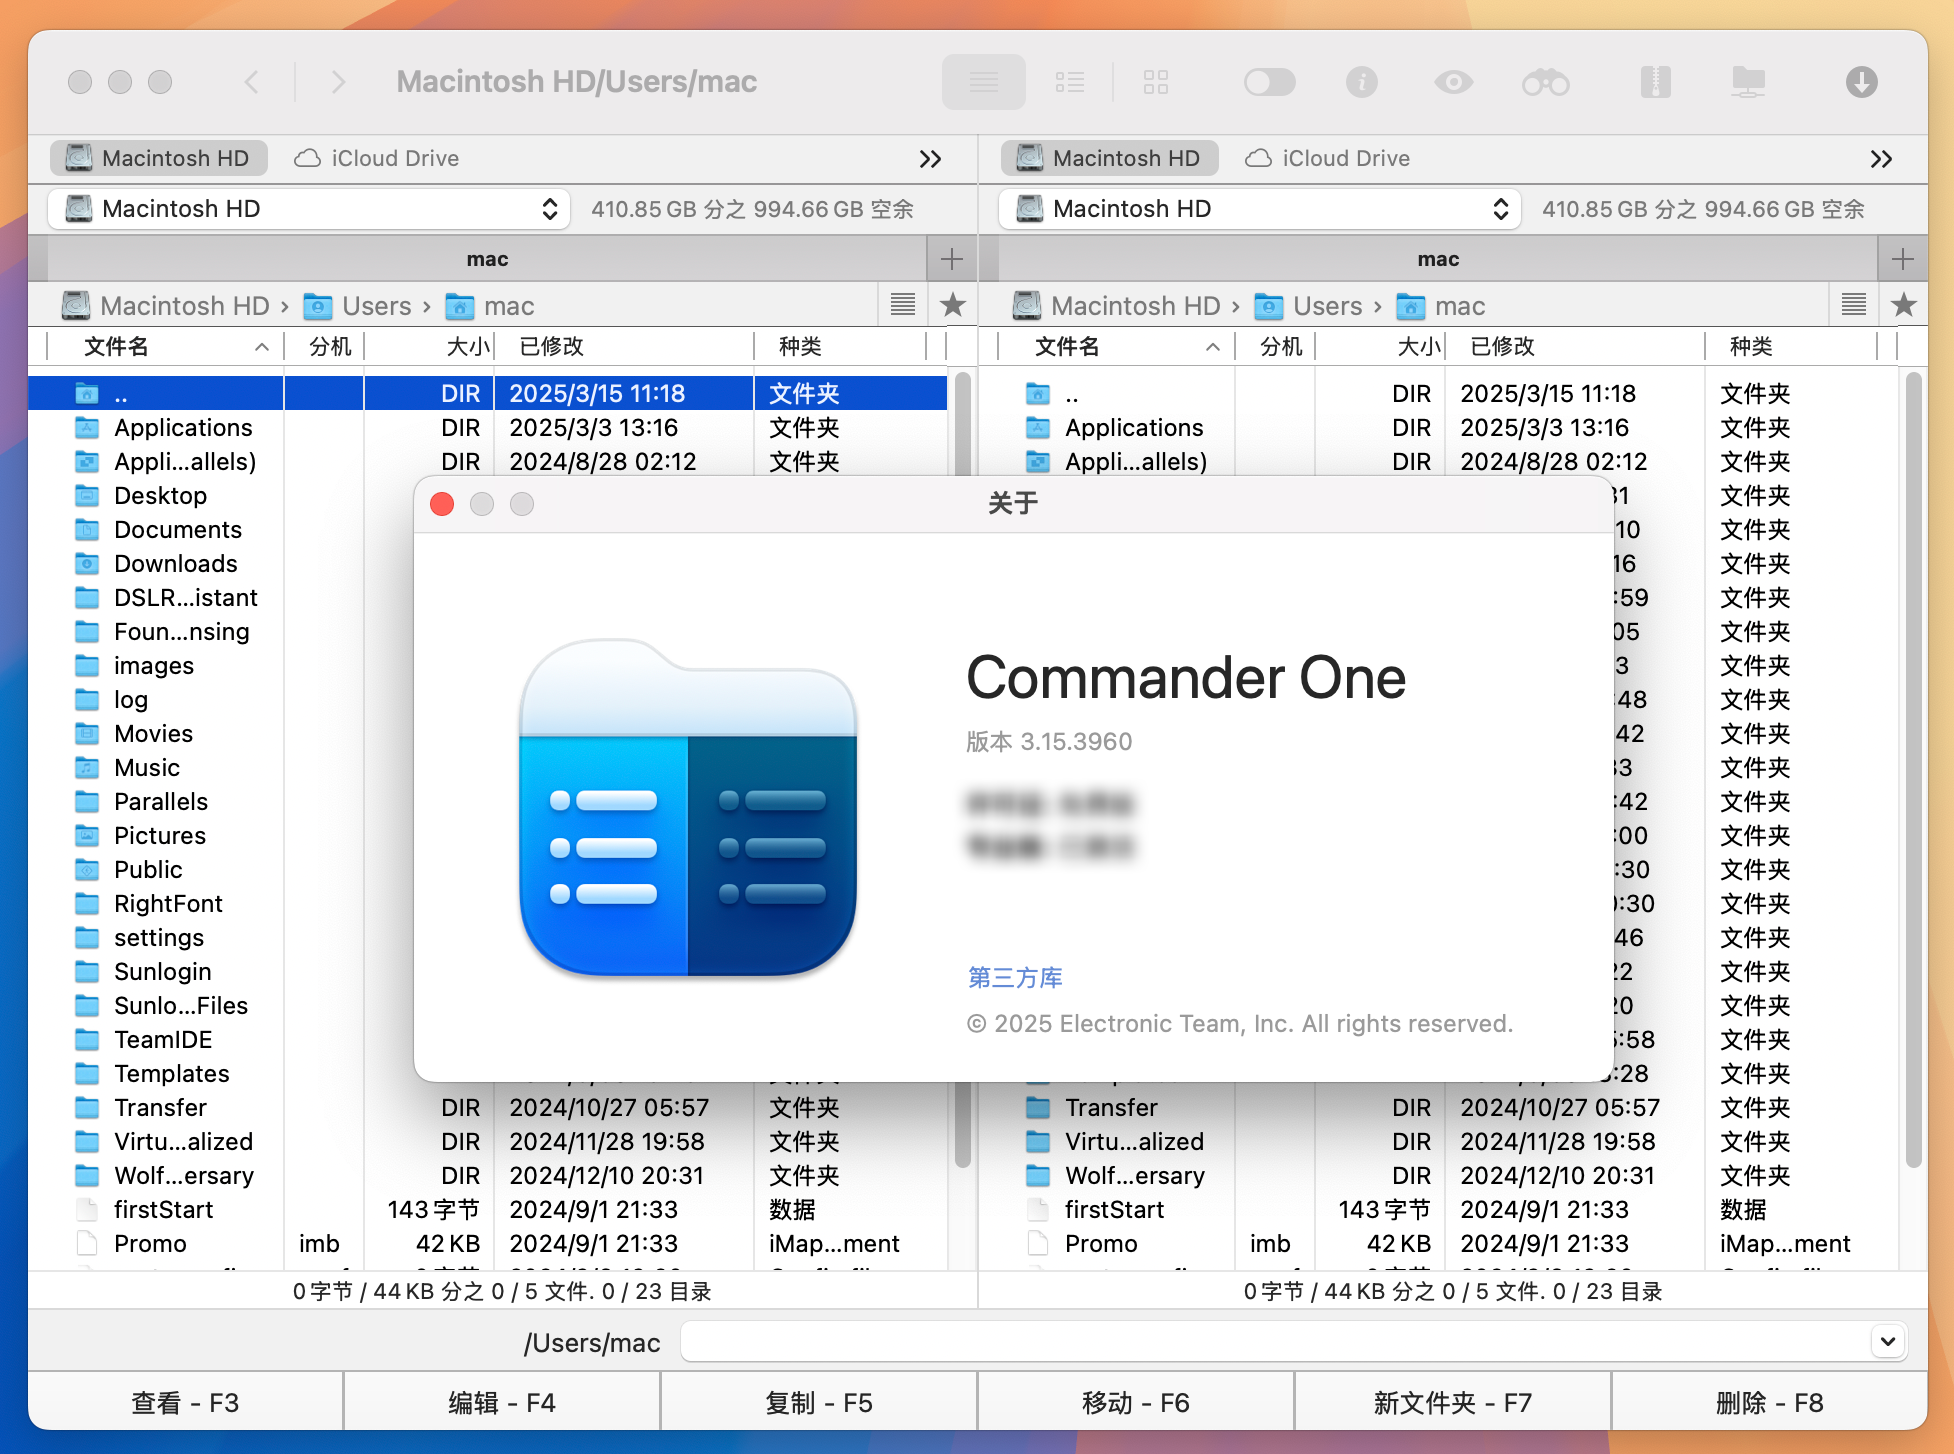Sort right panel by 分机 column
Screen dimensions: 1954x1454
click(1276, 347)
